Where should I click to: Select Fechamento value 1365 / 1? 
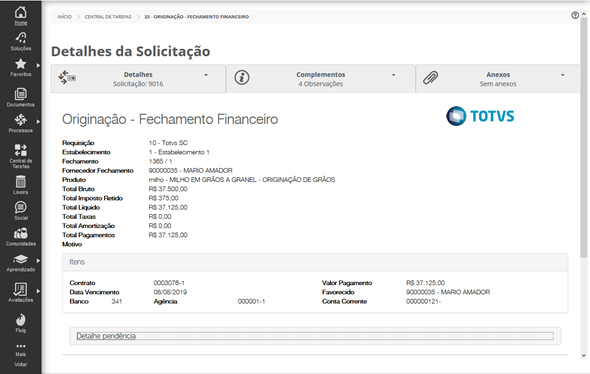point(160,161)
